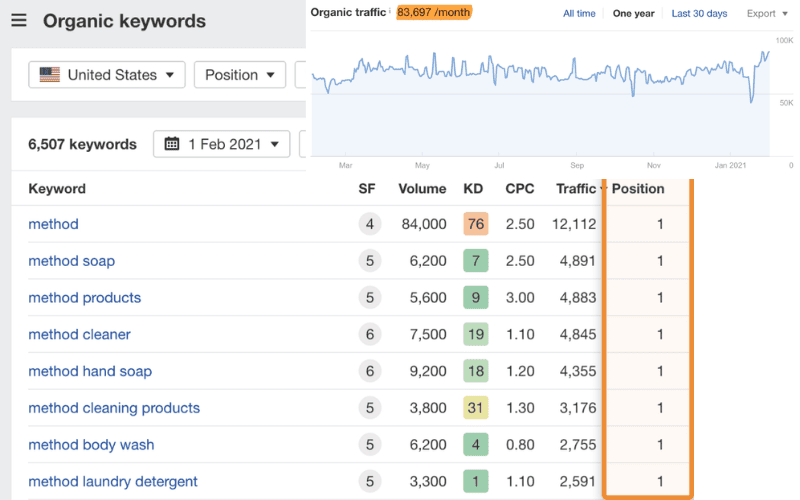This screenshot has height=500, width=800.
Task: Click SF badge 6 for 'method hand soap'
Action: [370, 371]
